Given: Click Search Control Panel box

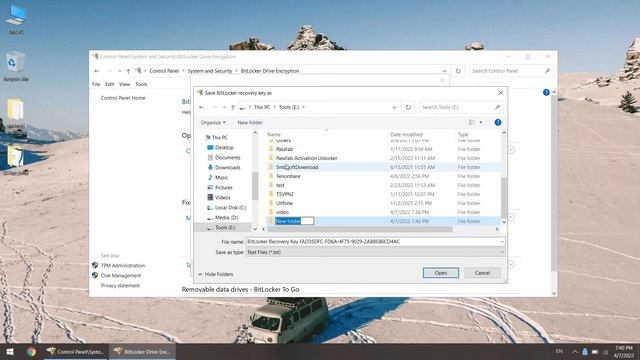Looking at the screenshot, I should pos(511,71).
